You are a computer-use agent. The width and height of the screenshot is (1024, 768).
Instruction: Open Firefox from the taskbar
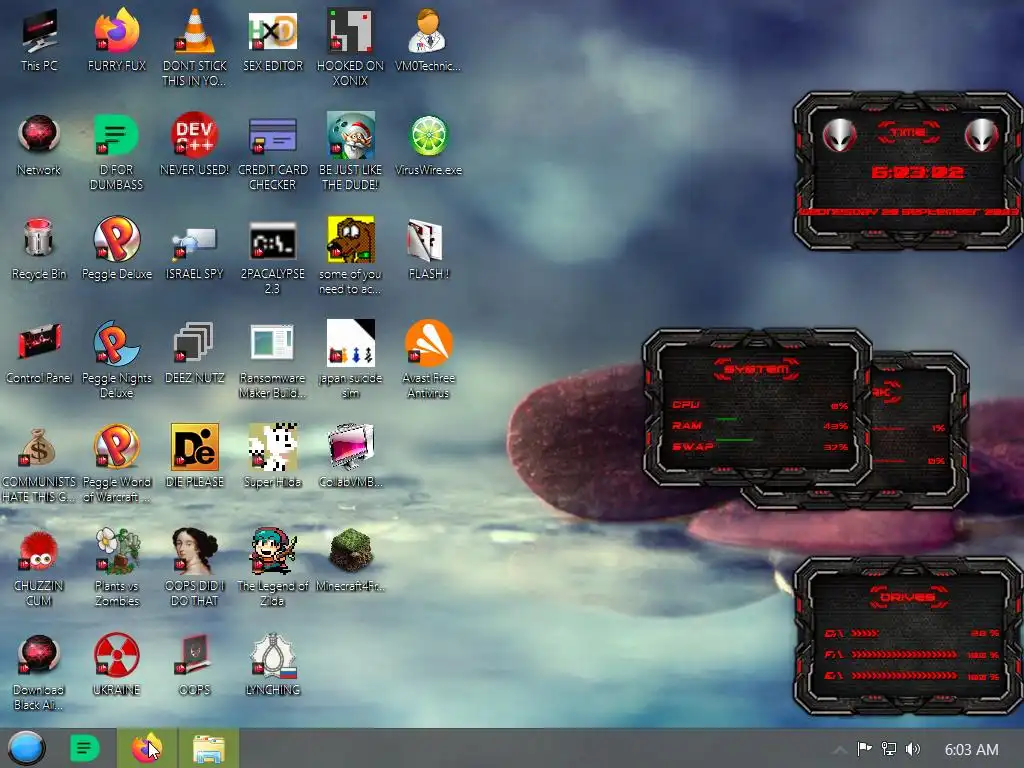click(x=146, y=748)
